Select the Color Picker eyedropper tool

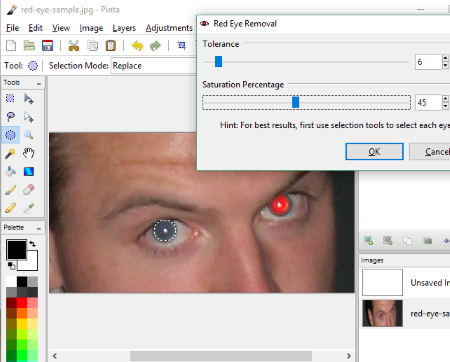click(29, 208)
